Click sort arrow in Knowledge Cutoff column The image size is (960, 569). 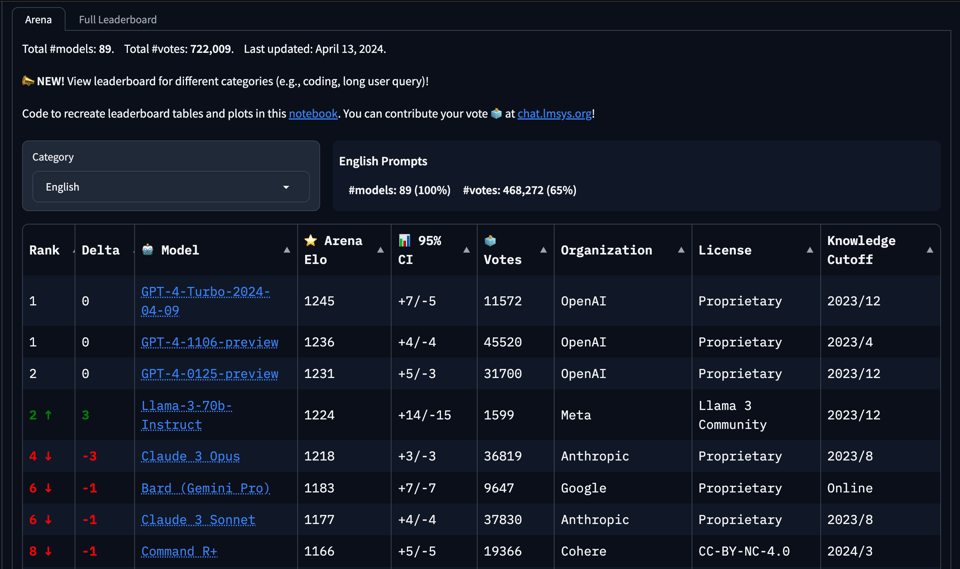point(929,250)
